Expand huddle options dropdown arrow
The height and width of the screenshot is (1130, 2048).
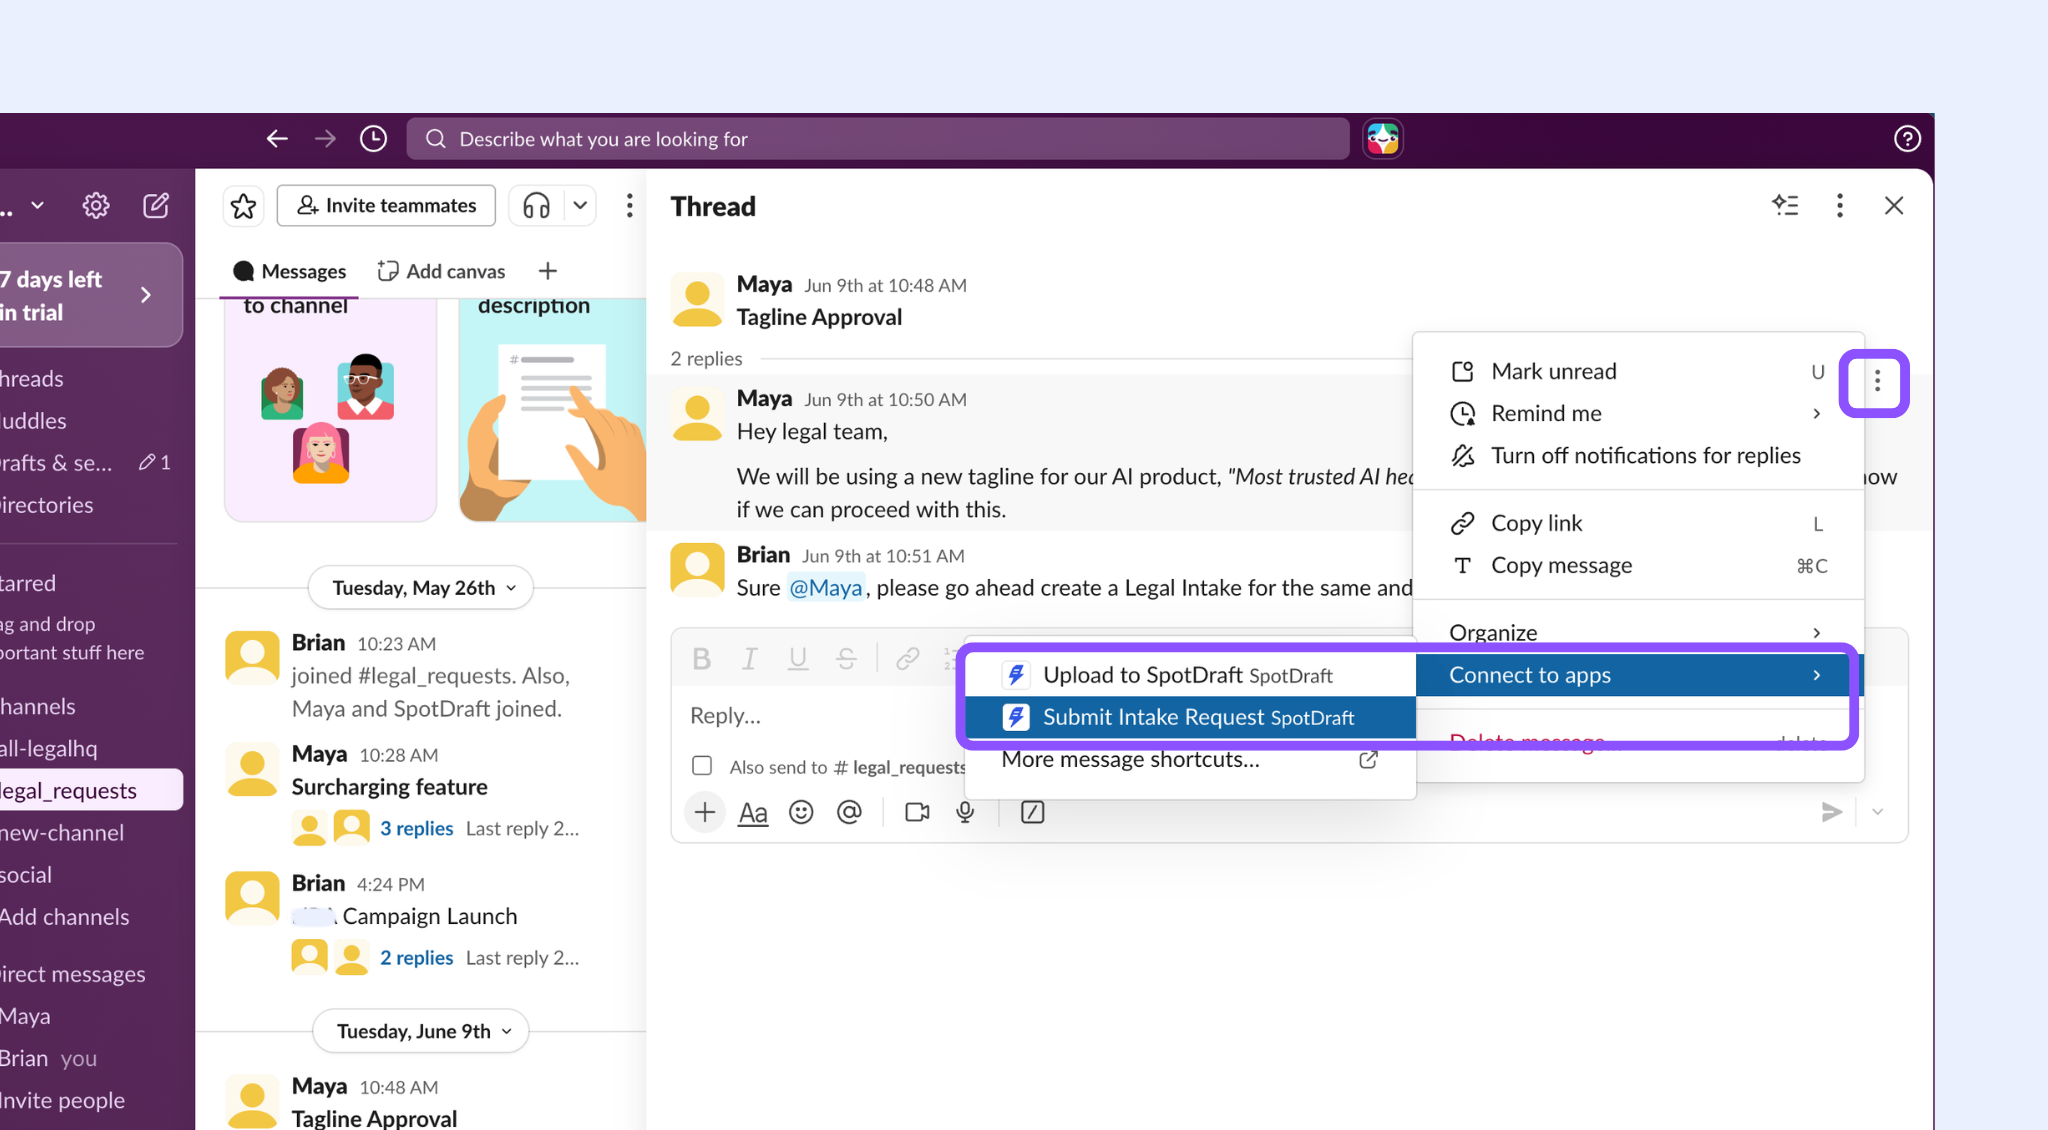580,206
